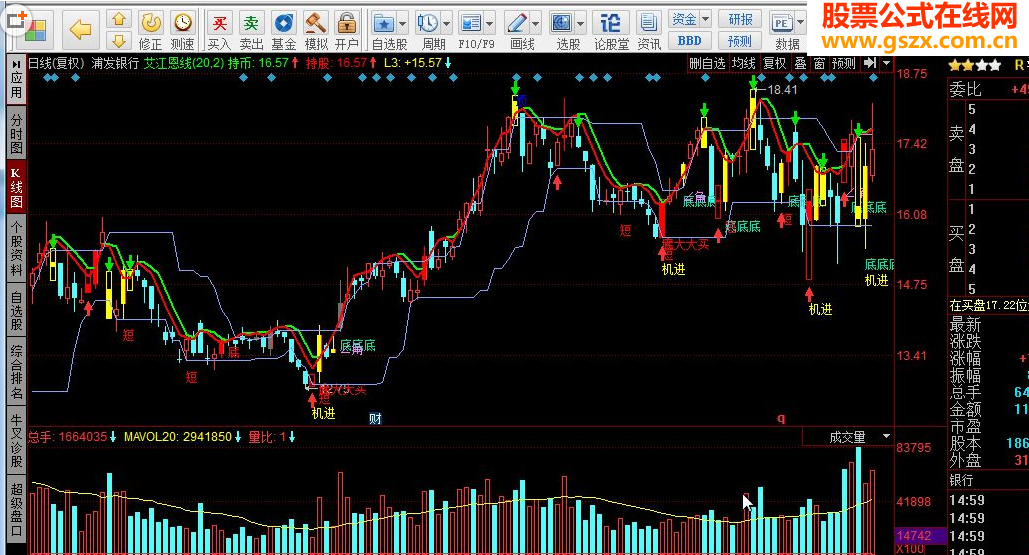Click the MAVOL20 volume average label
Screen dimensions: 1029x555
178,436
